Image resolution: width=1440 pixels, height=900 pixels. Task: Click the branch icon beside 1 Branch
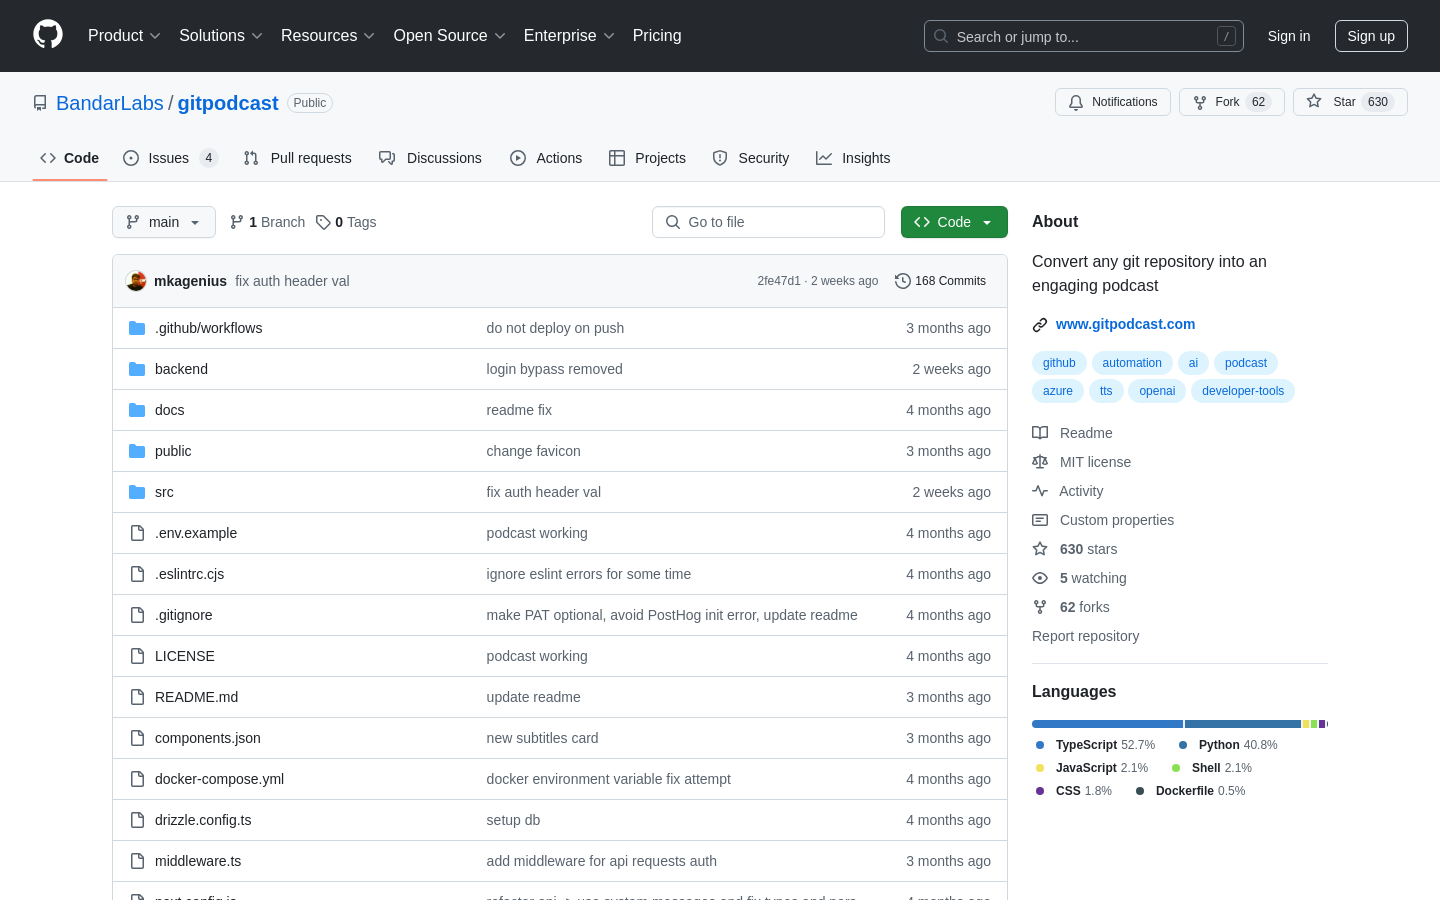point(237,222)
